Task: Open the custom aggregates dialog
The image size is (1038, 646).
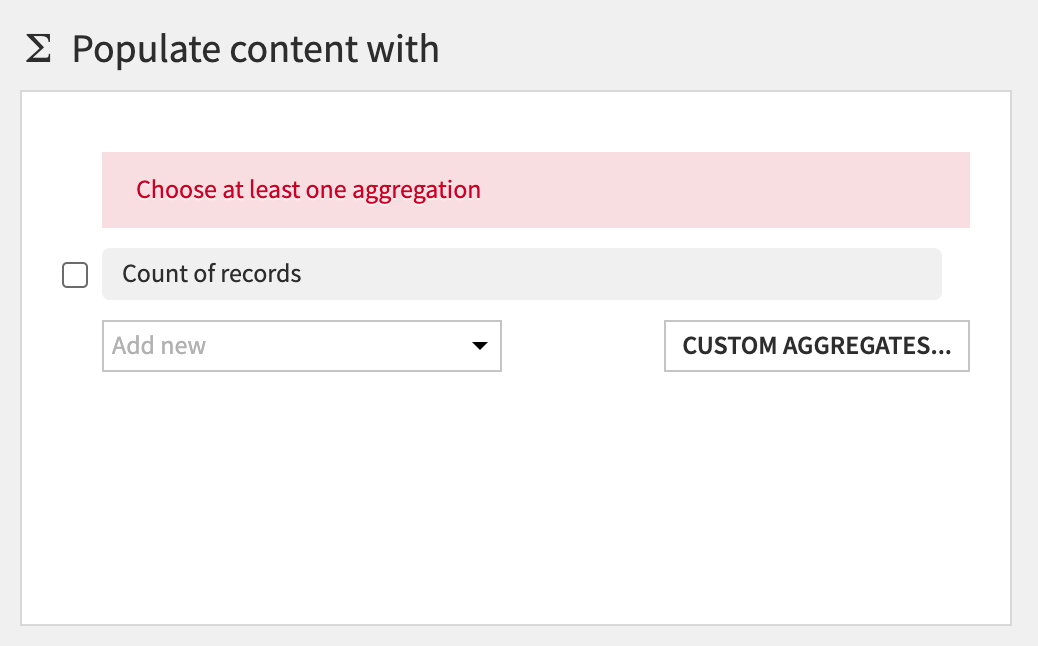Action: (x=816, y=346)
